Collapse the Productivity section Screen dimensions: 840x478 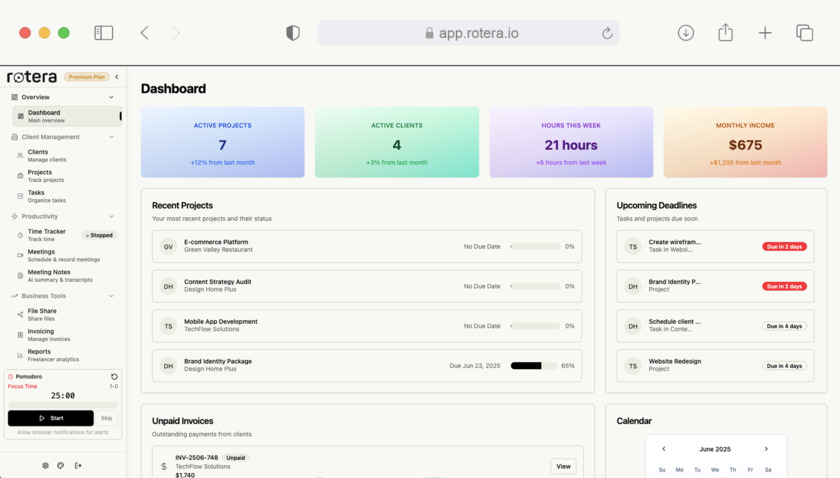point(111,216)
